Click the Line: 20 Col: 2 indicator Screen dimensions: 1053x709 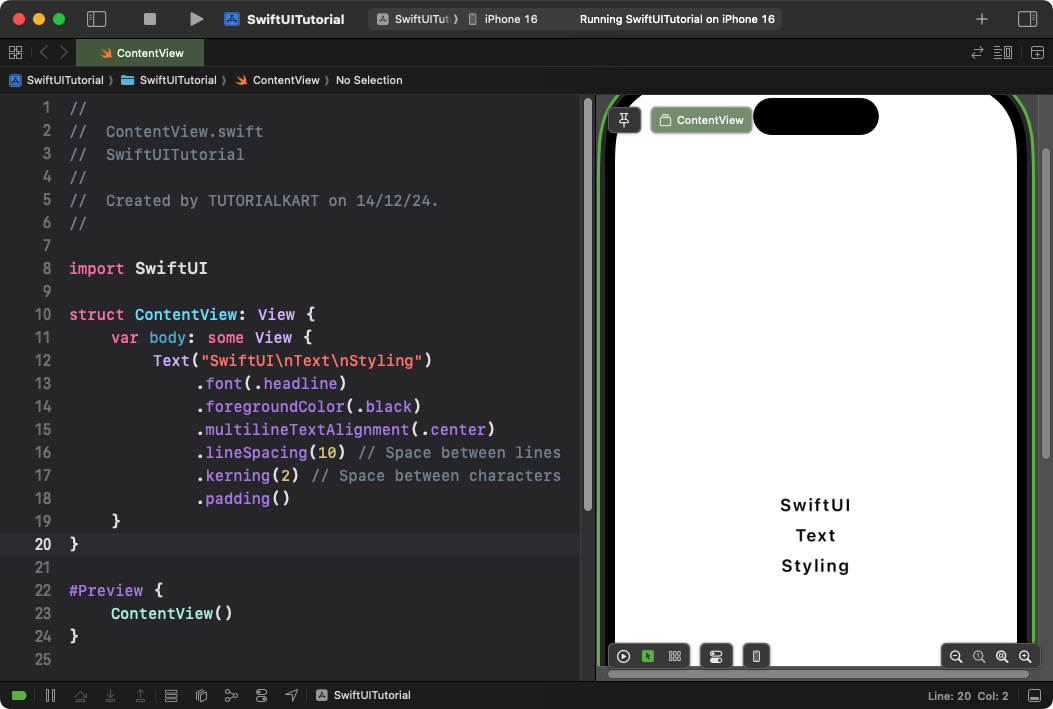click(968, 696)
